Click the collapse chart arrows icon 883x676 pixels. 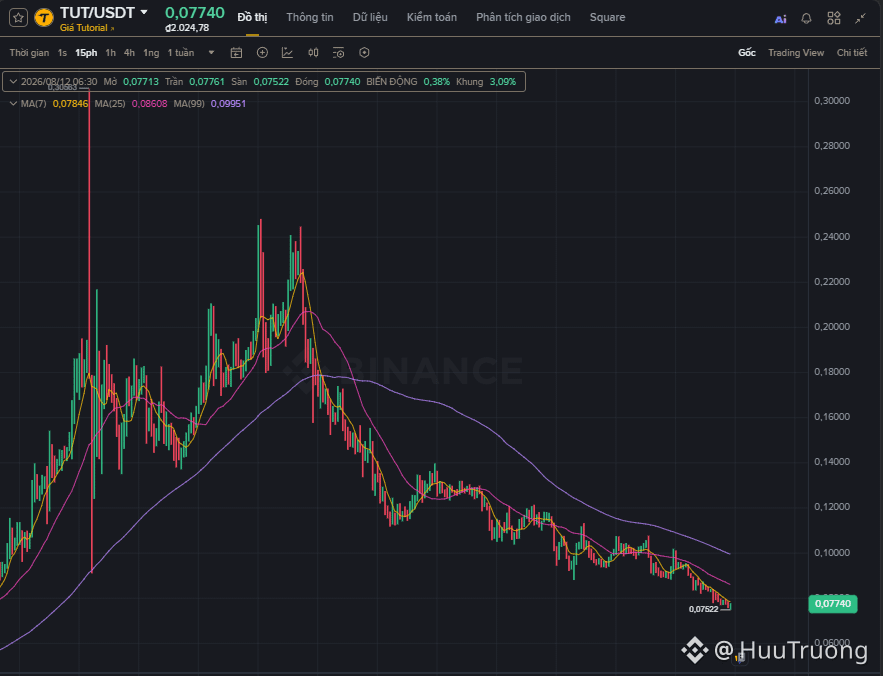click(860, 19)
